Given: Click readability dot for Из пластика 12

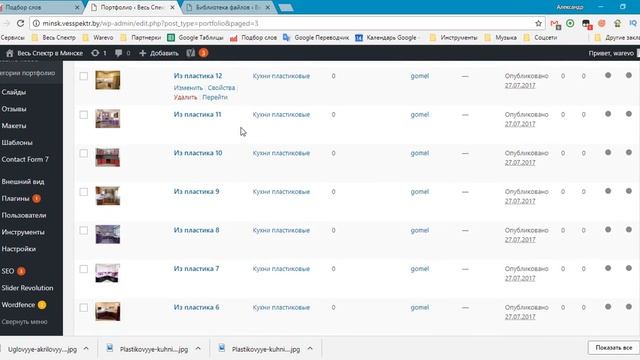Looking at the screenshot, I should click(x=629, y=75).
